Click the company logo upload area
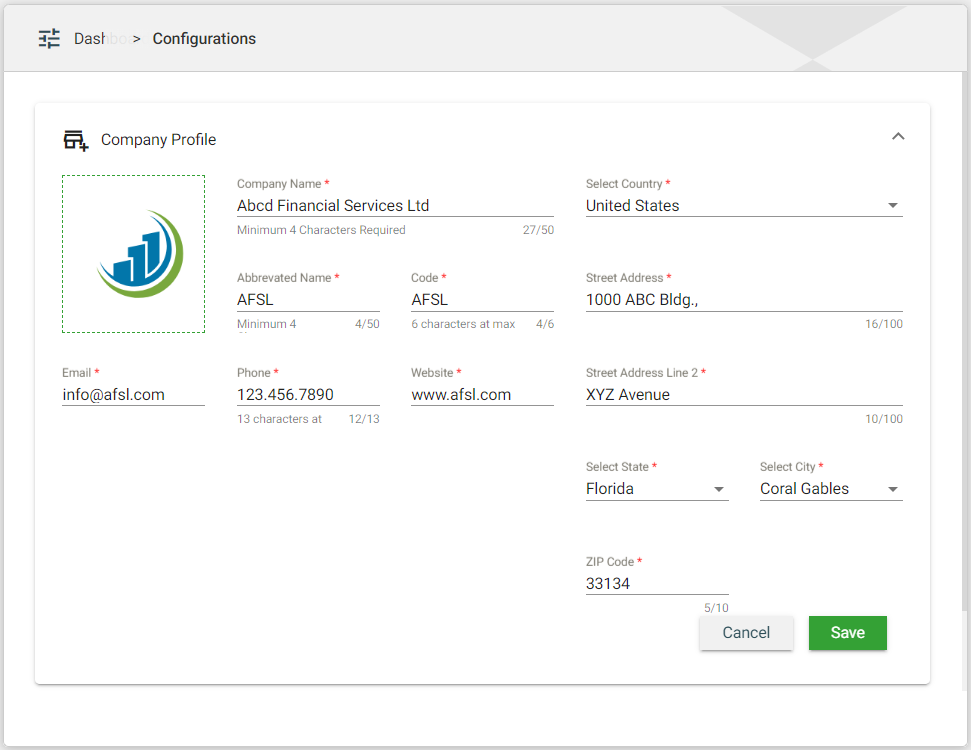The height and width of the screenshot is (750, 971). [x=133, y=254]
